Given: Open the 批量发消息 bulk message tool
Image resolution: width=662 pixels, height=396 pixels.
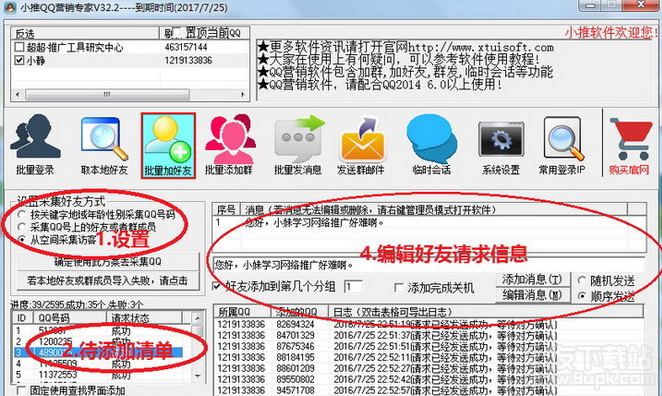Looking at the screenshot, I should pyautogui.click(x=298, y=145).
